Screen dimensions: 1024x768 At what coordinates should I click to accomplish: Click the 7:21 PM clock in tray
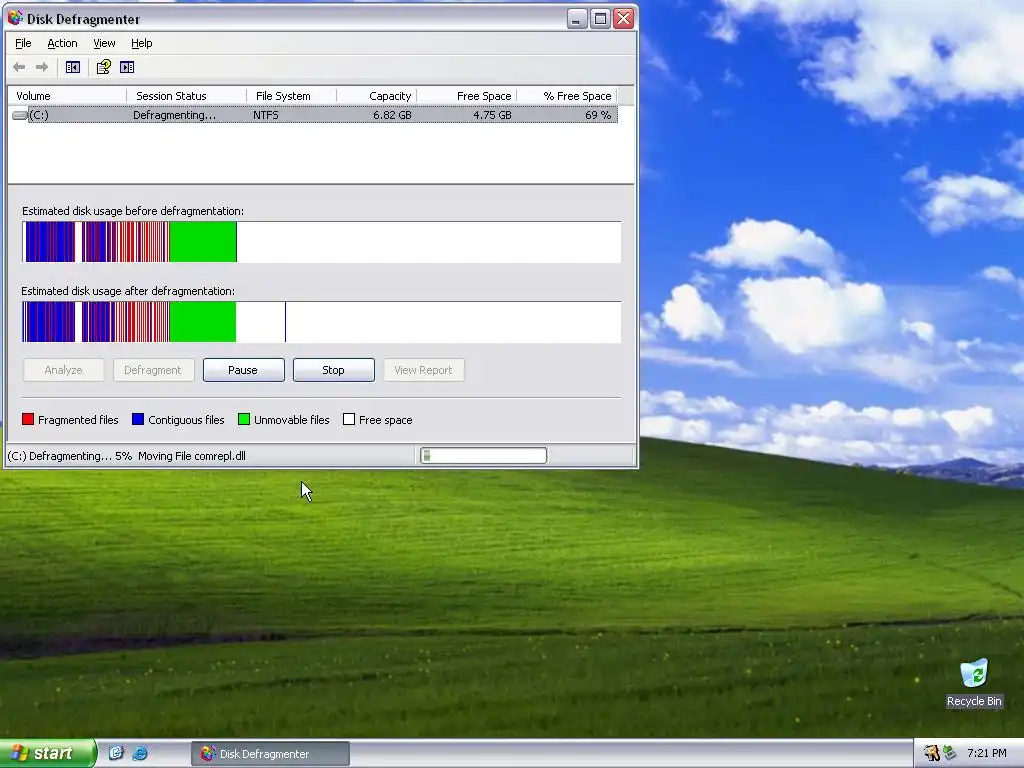[987, 753]
